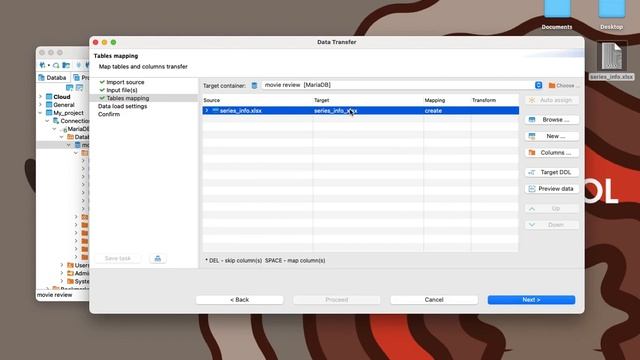Click the Columns... folder icon
640x360 pixels.
(x=532, y=152)
